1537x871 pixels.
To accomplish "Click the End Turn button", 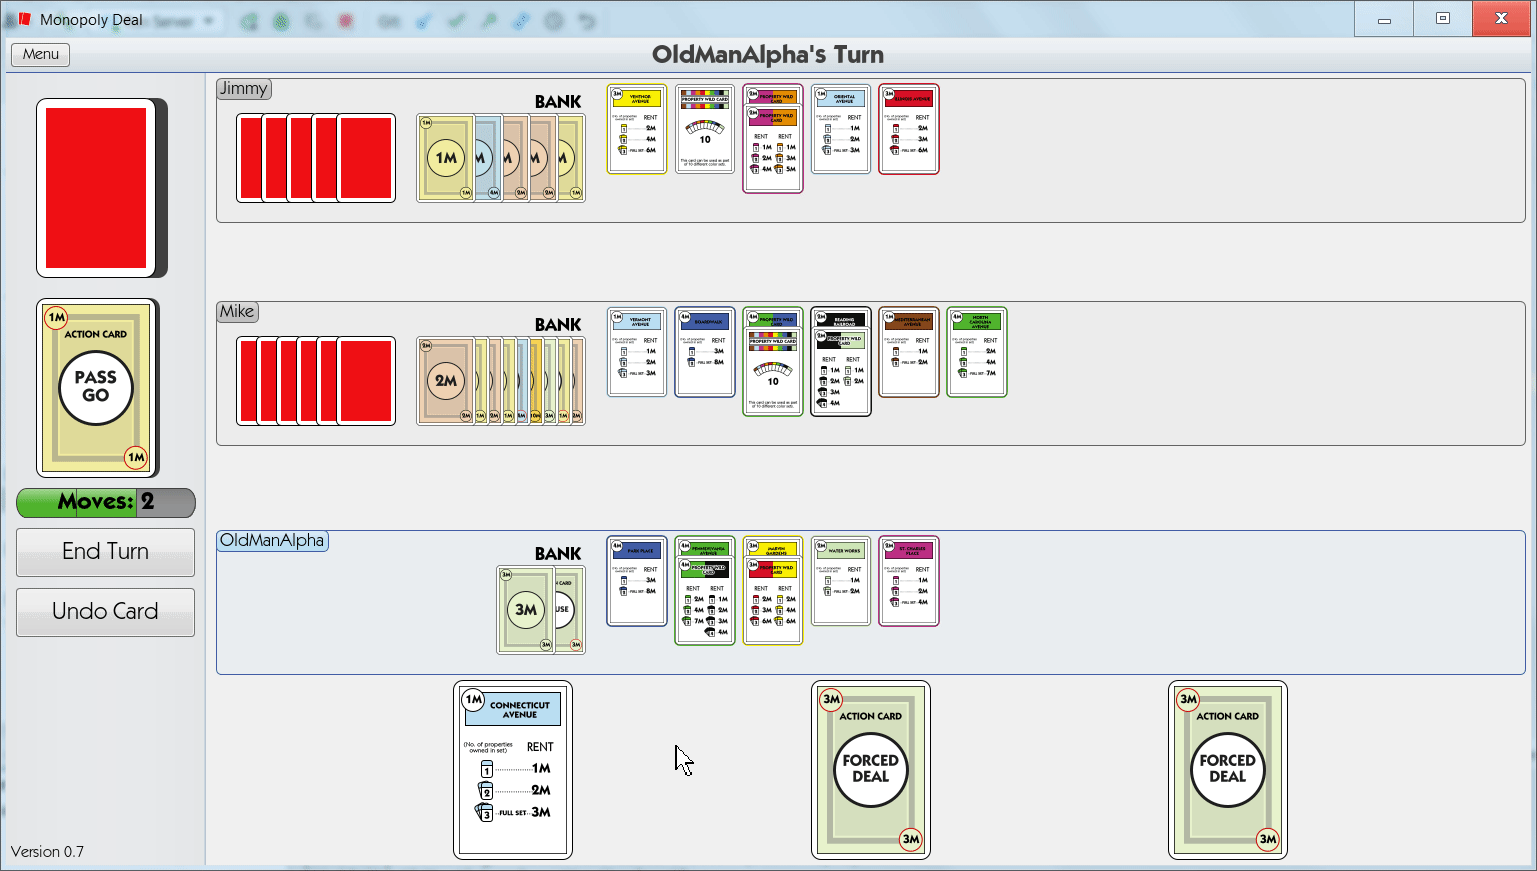I will (x=105, y=552).
